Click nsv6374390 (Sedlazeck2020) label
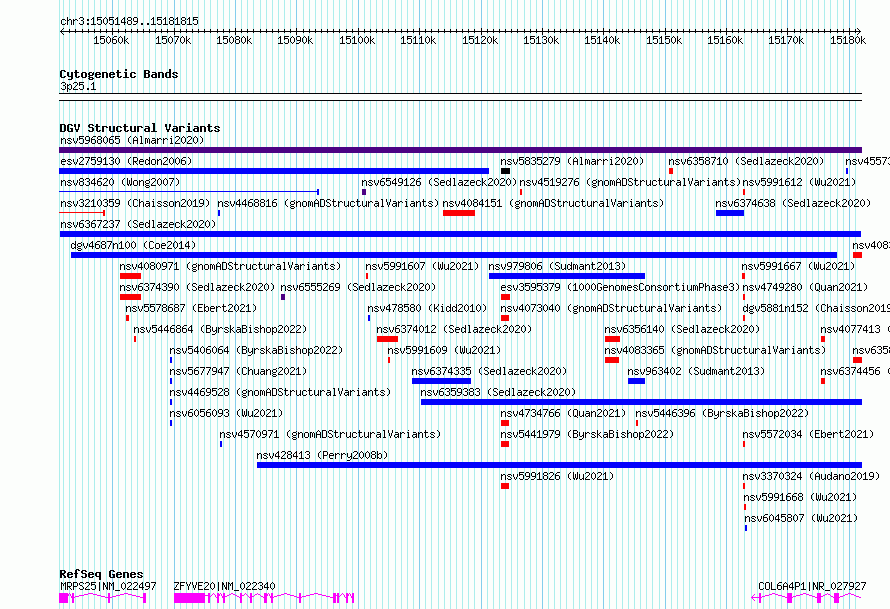890x609 pixels. [197, 287]
